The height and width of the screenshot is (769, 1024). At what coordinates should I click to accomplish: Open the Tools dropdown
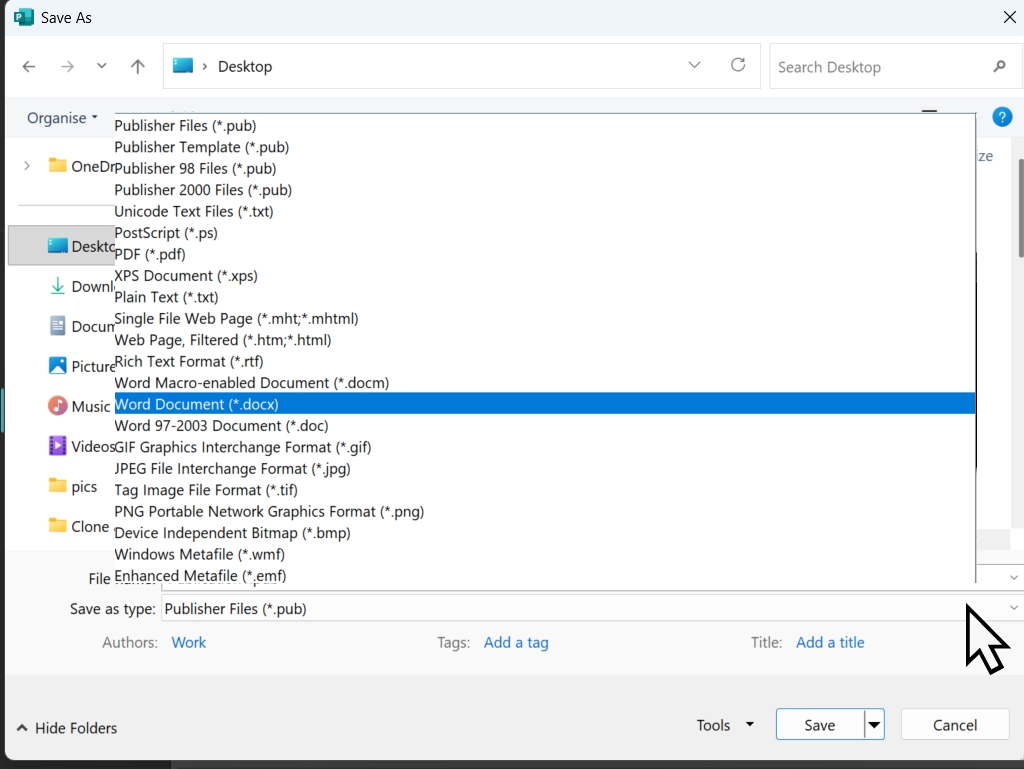725,725
